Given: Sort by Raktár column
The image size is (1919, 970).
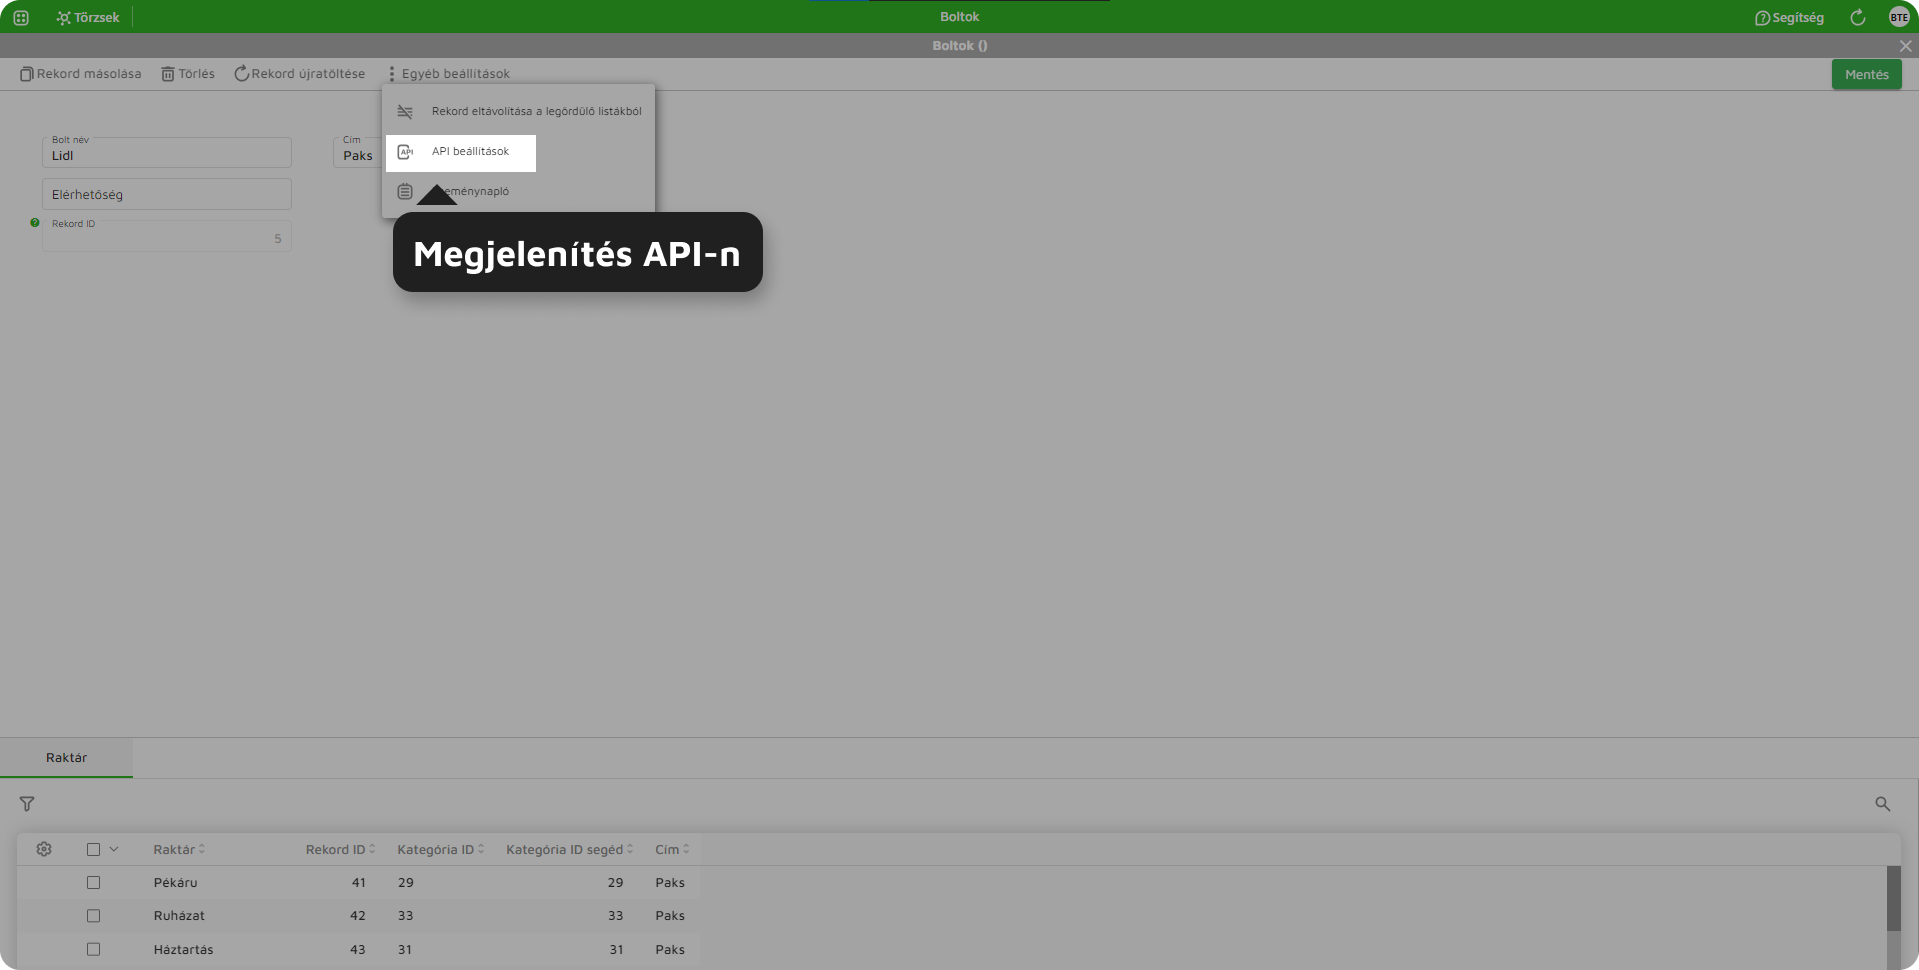Looking at the screenshot, I should point(179,849).
